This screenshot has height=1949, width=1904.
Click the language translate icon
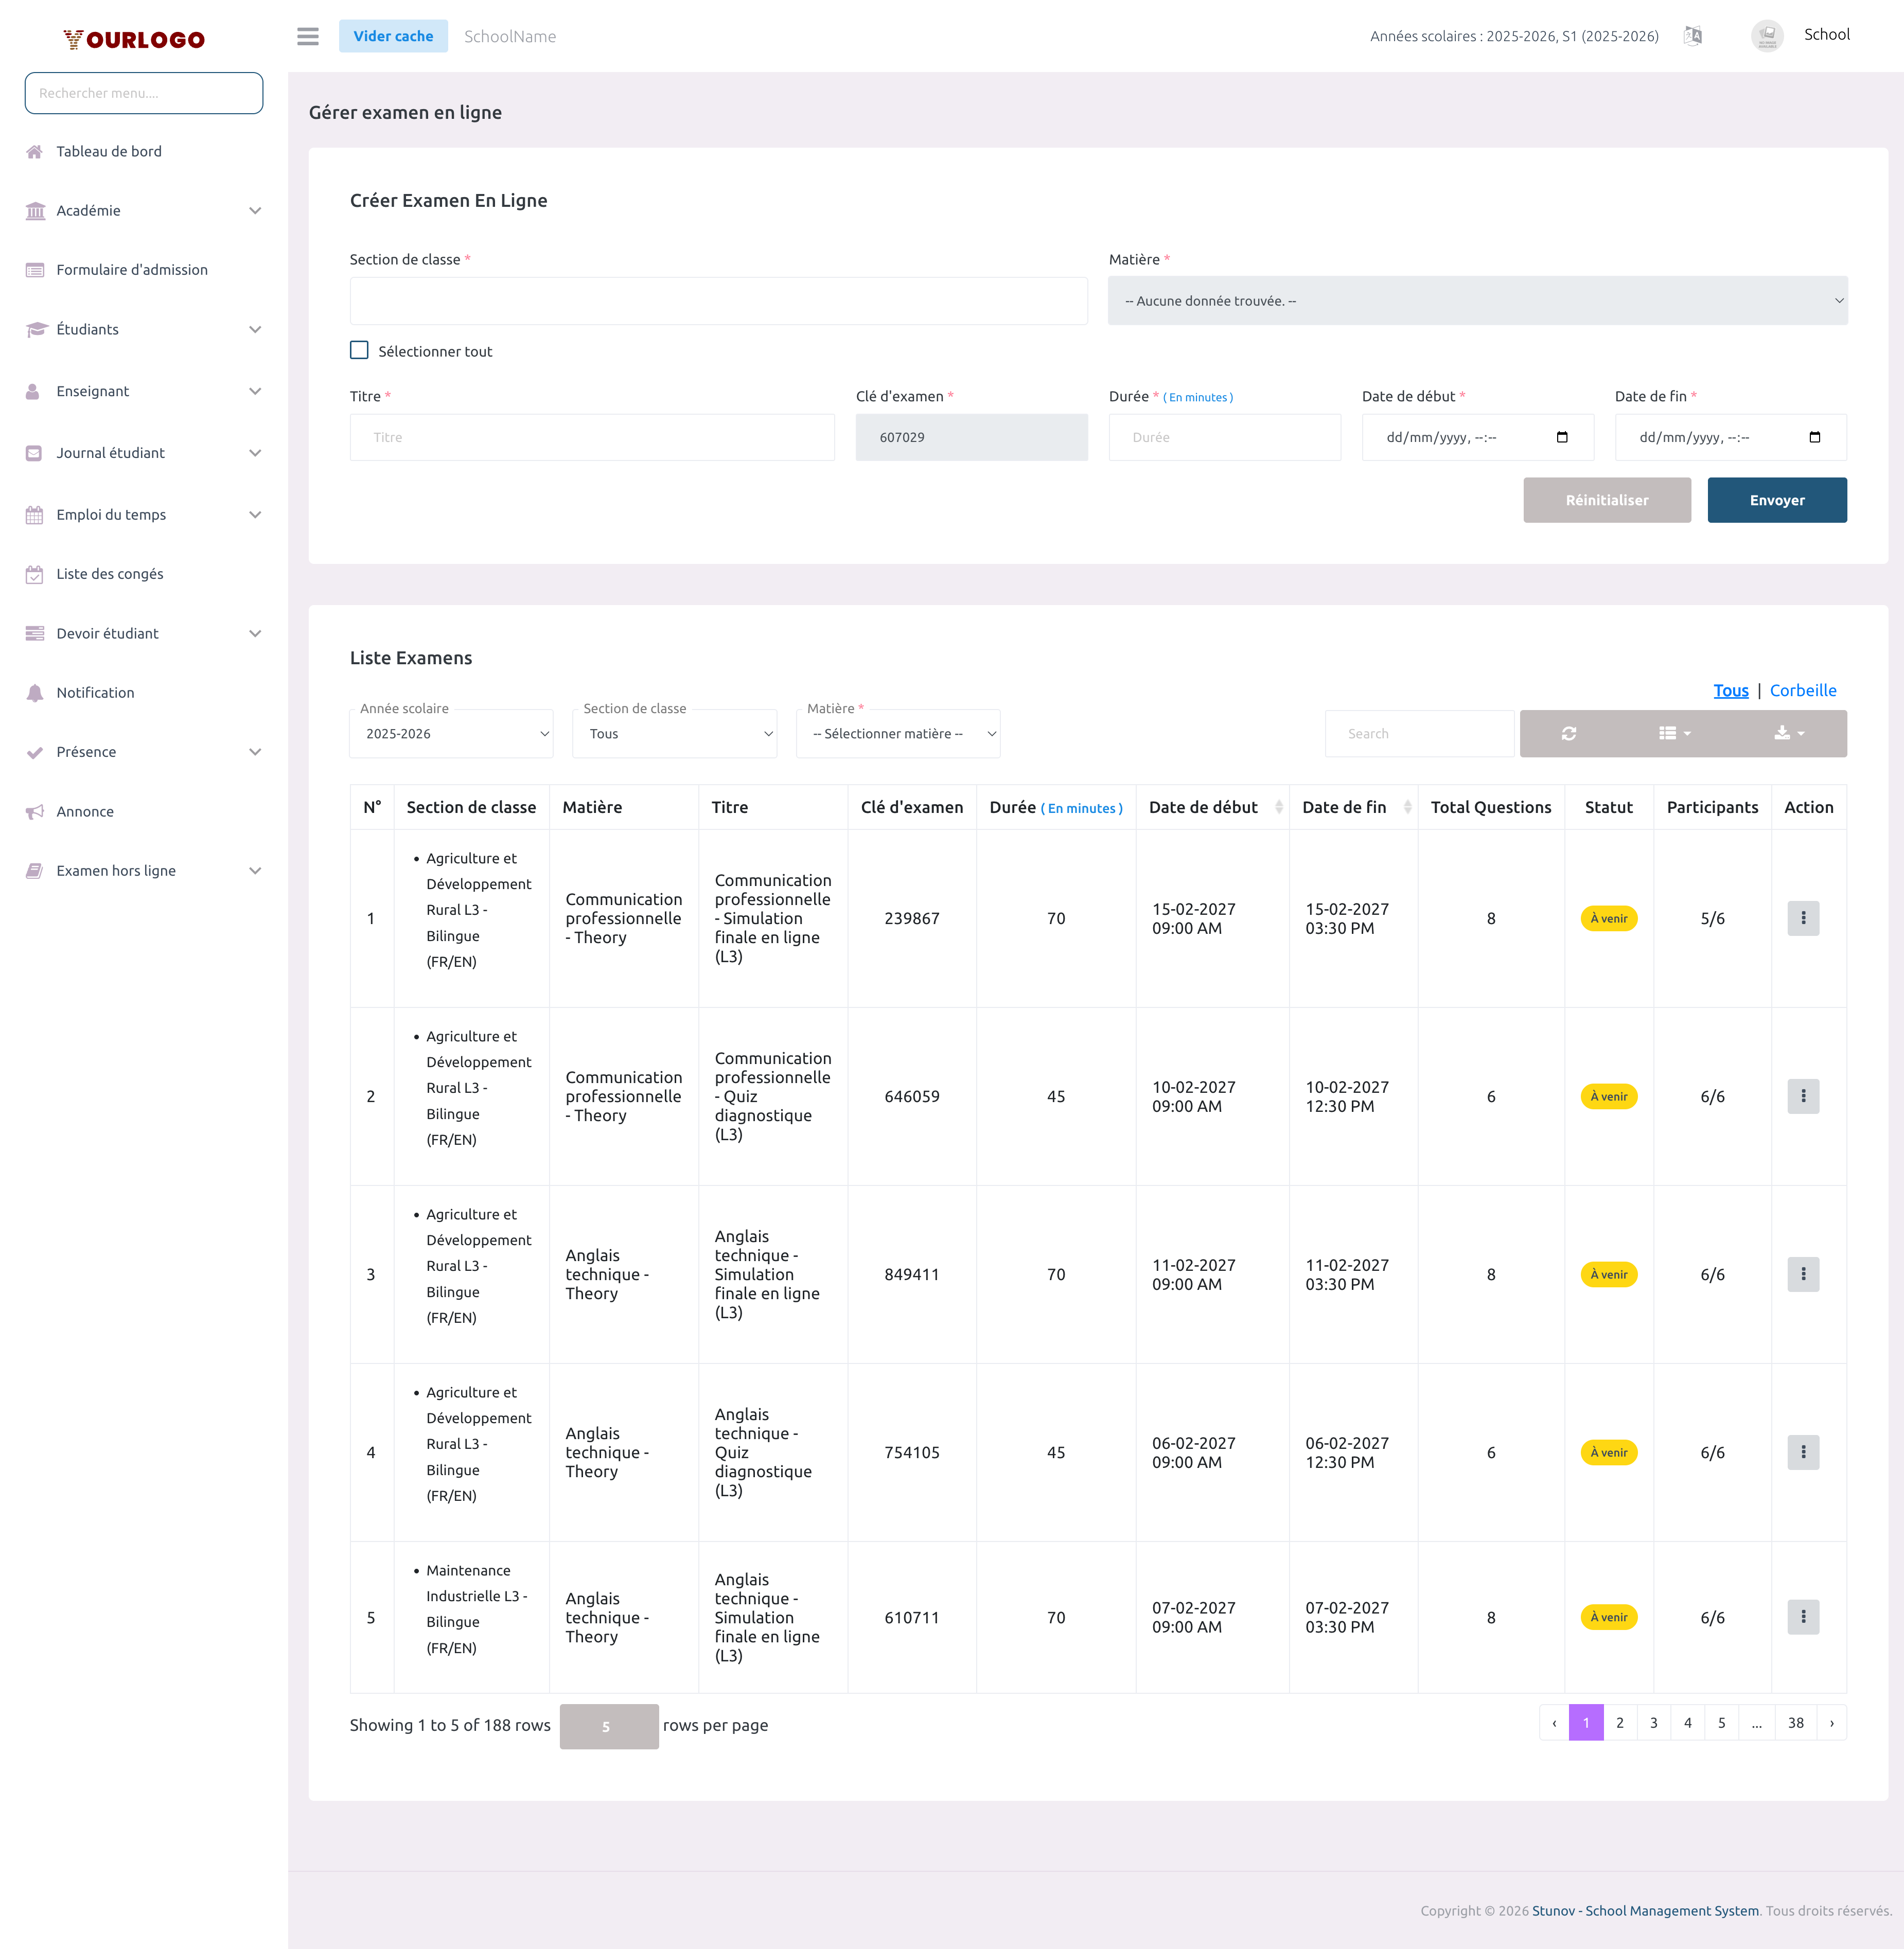[x=1692, y=36]
